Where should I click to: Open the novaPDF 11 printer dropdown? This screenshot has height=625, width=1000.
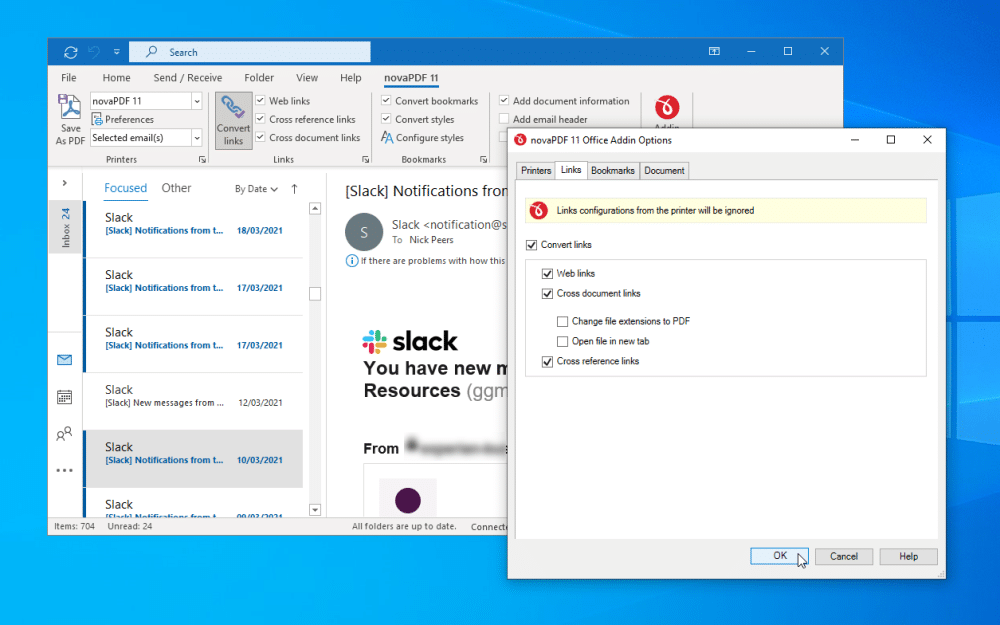(196, 101)
